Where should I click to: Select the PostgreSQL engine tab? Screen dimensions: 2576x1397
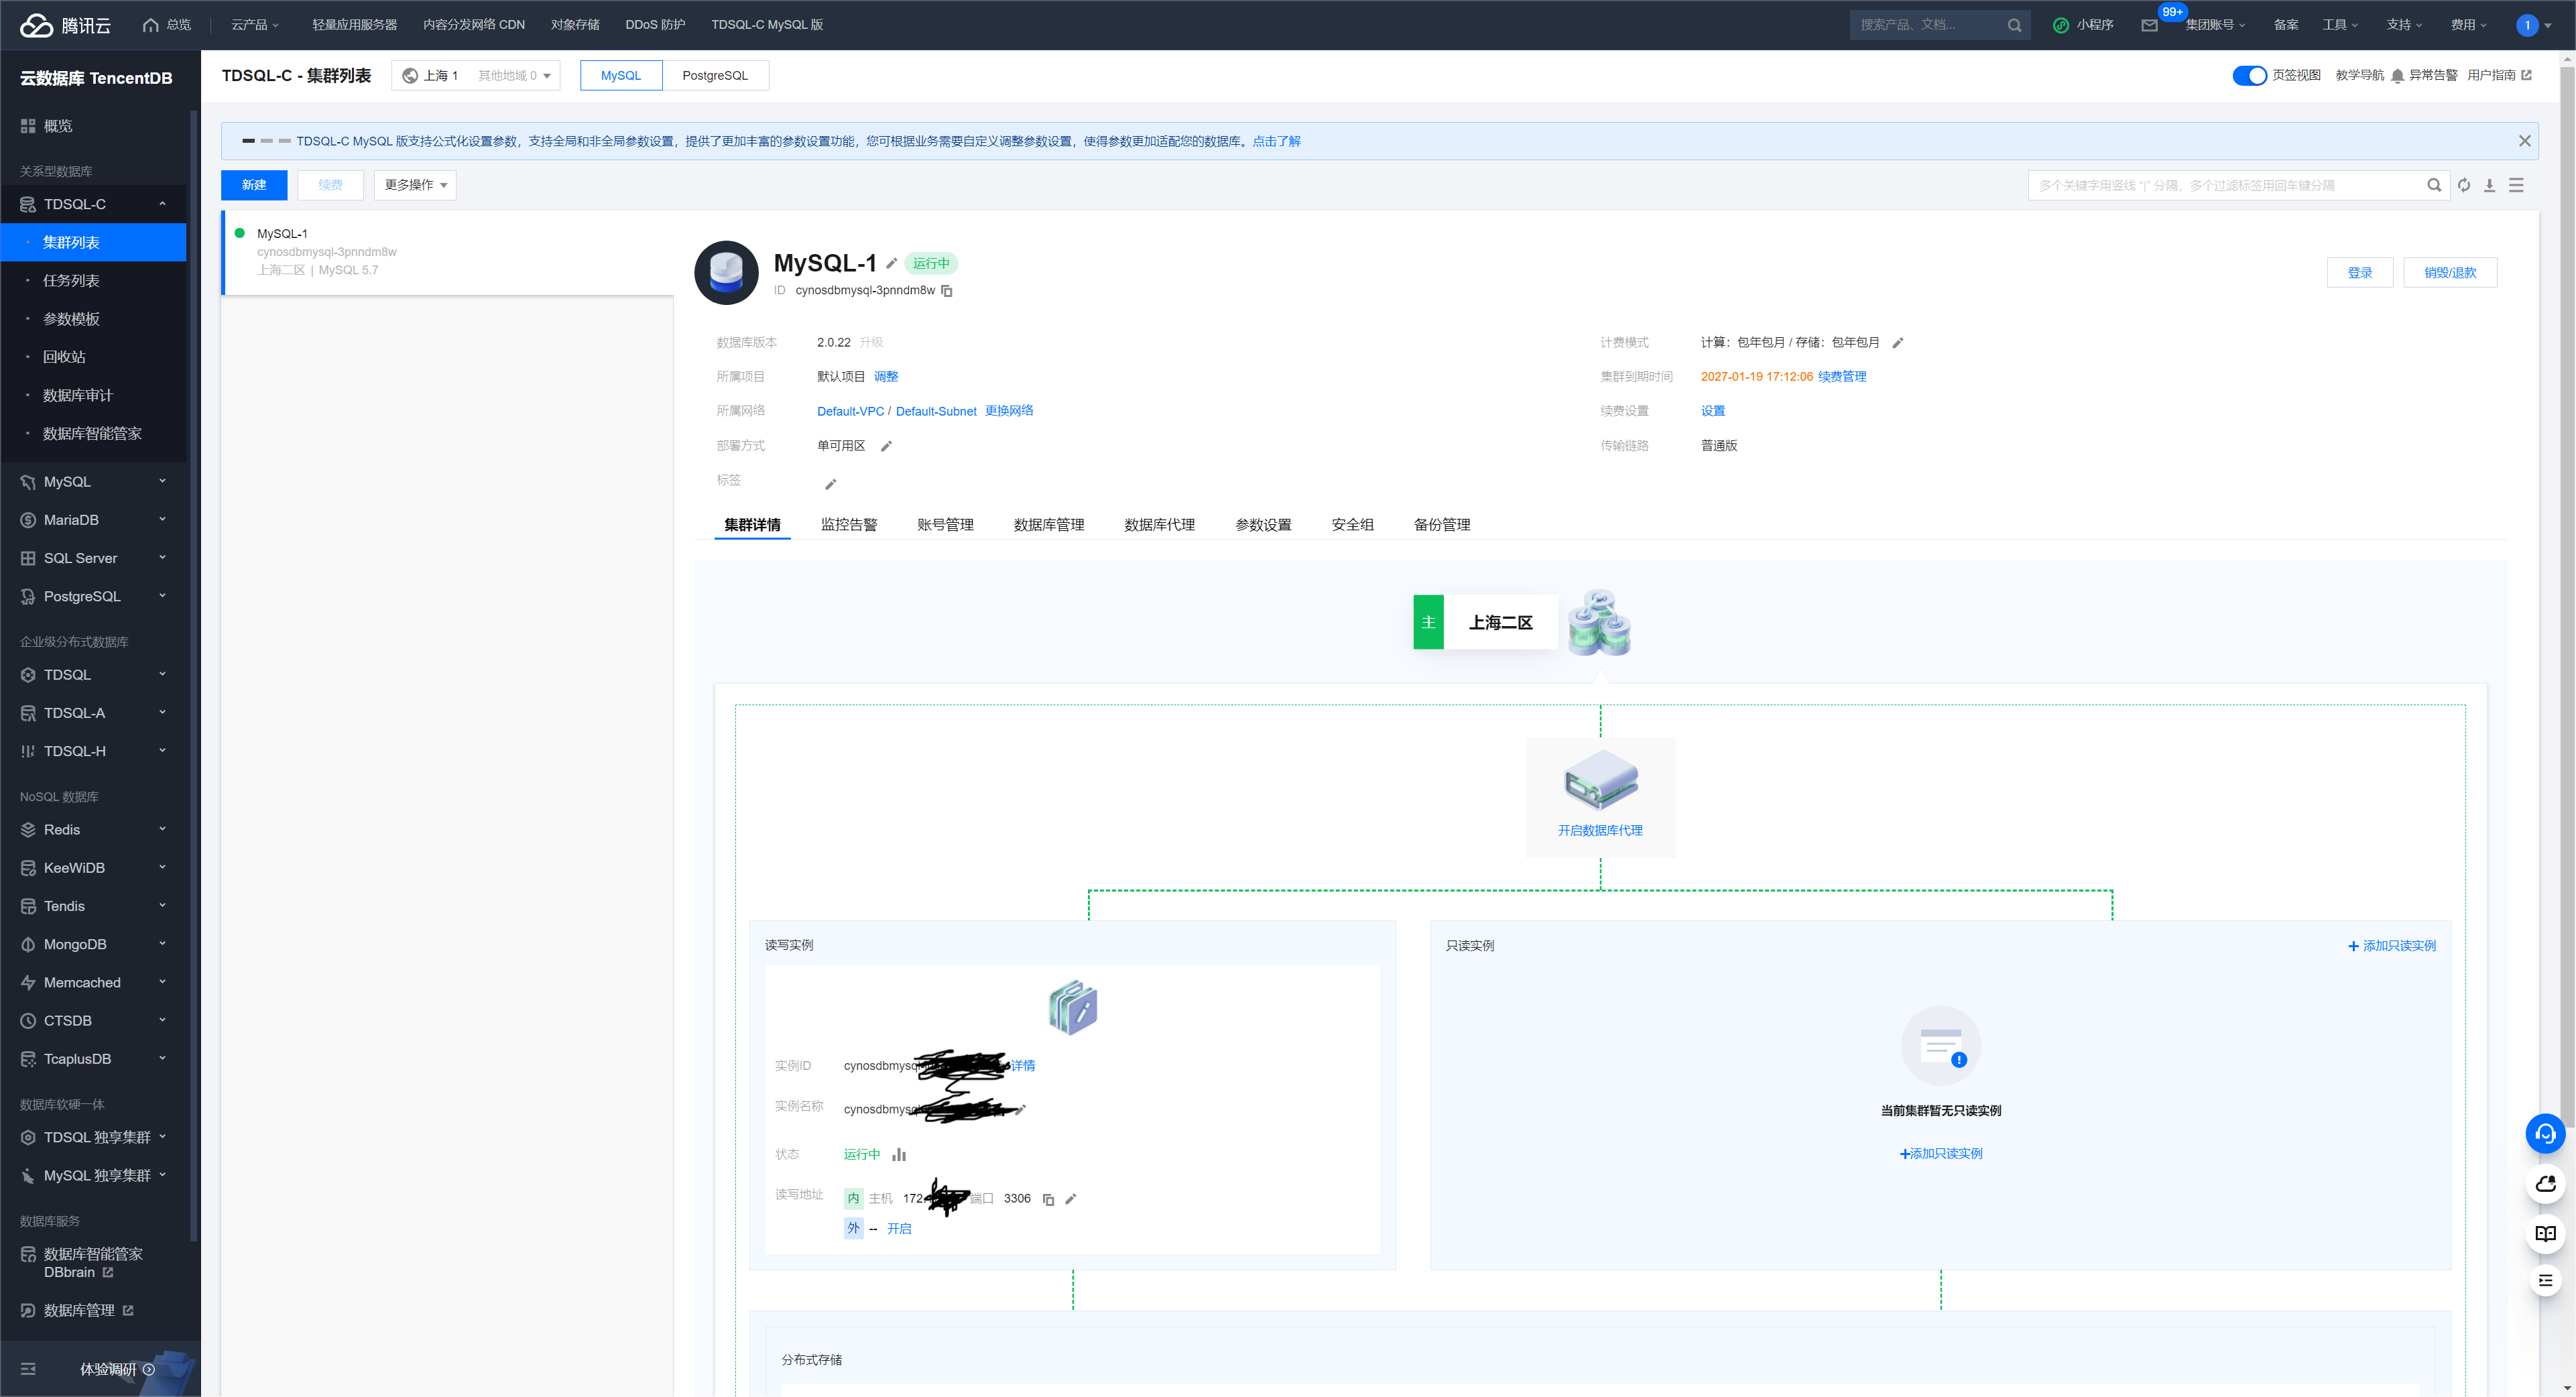[x=715, y=76]
